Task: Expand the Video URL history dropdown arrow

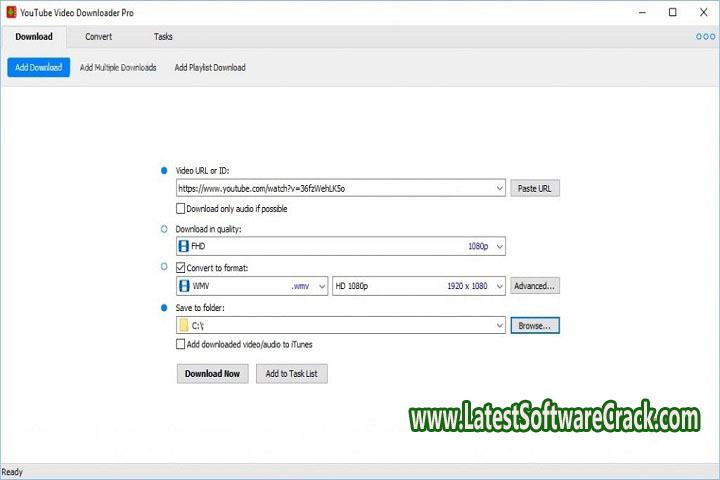Action: 499,188
